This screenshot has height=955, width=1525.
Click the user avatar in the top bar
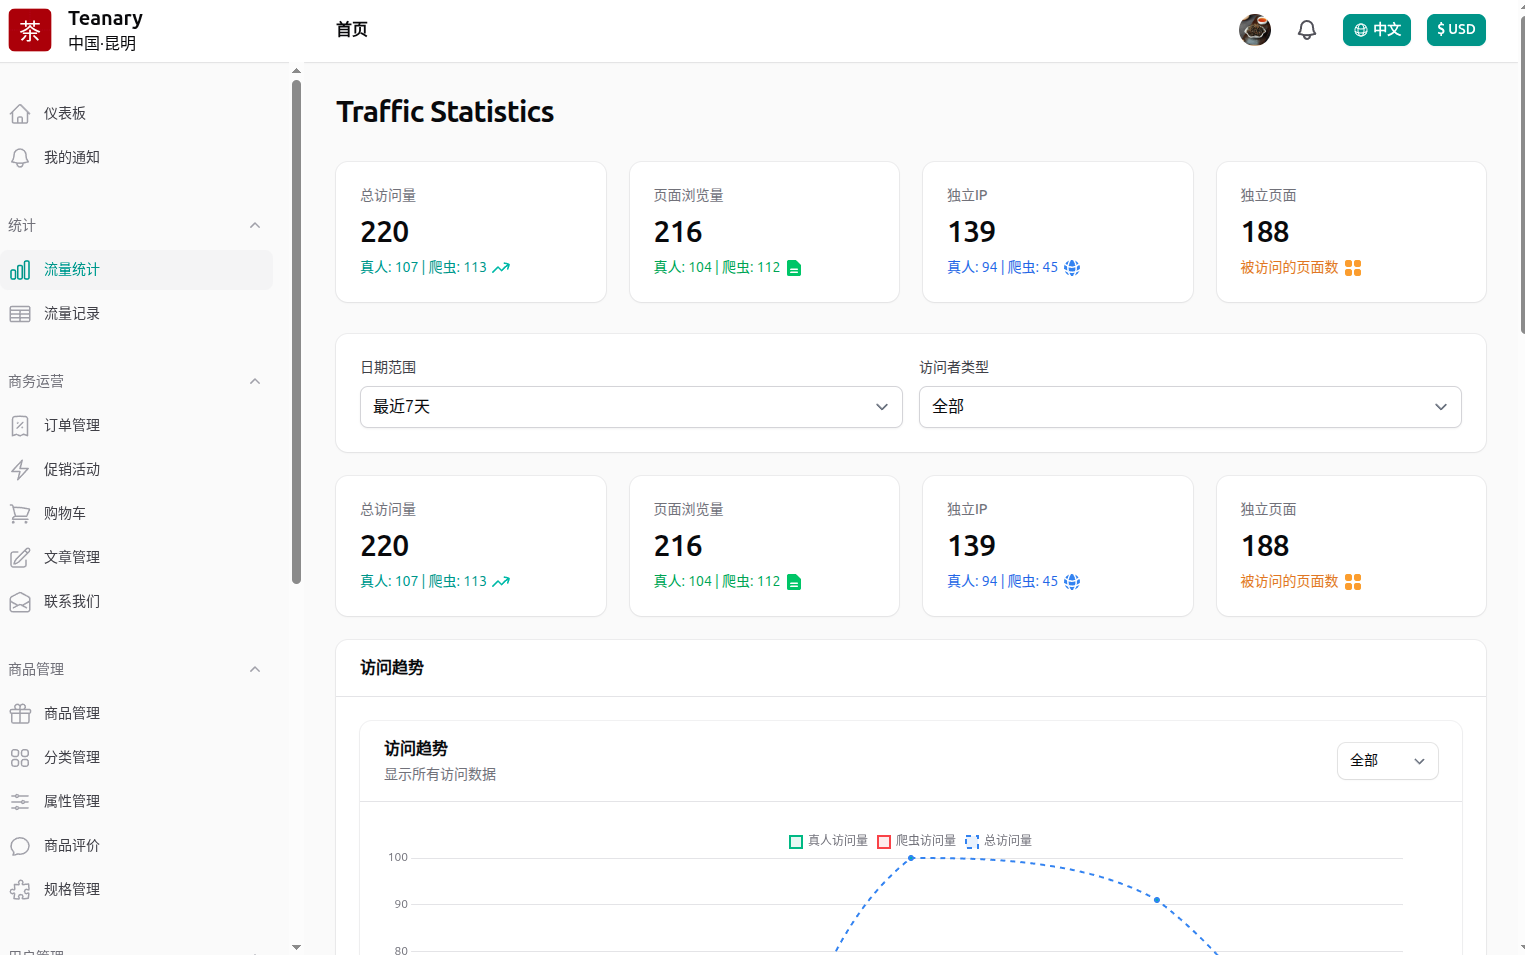coord(1255,29)
